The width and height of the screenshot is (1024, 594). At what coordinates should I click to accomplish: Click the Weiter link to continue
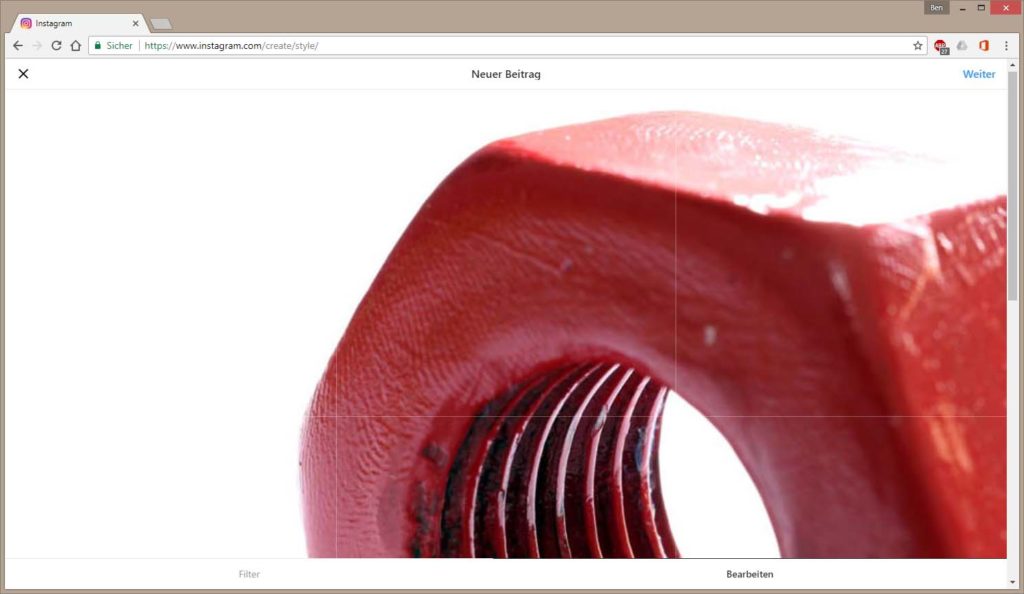click(x=978, y=74)
